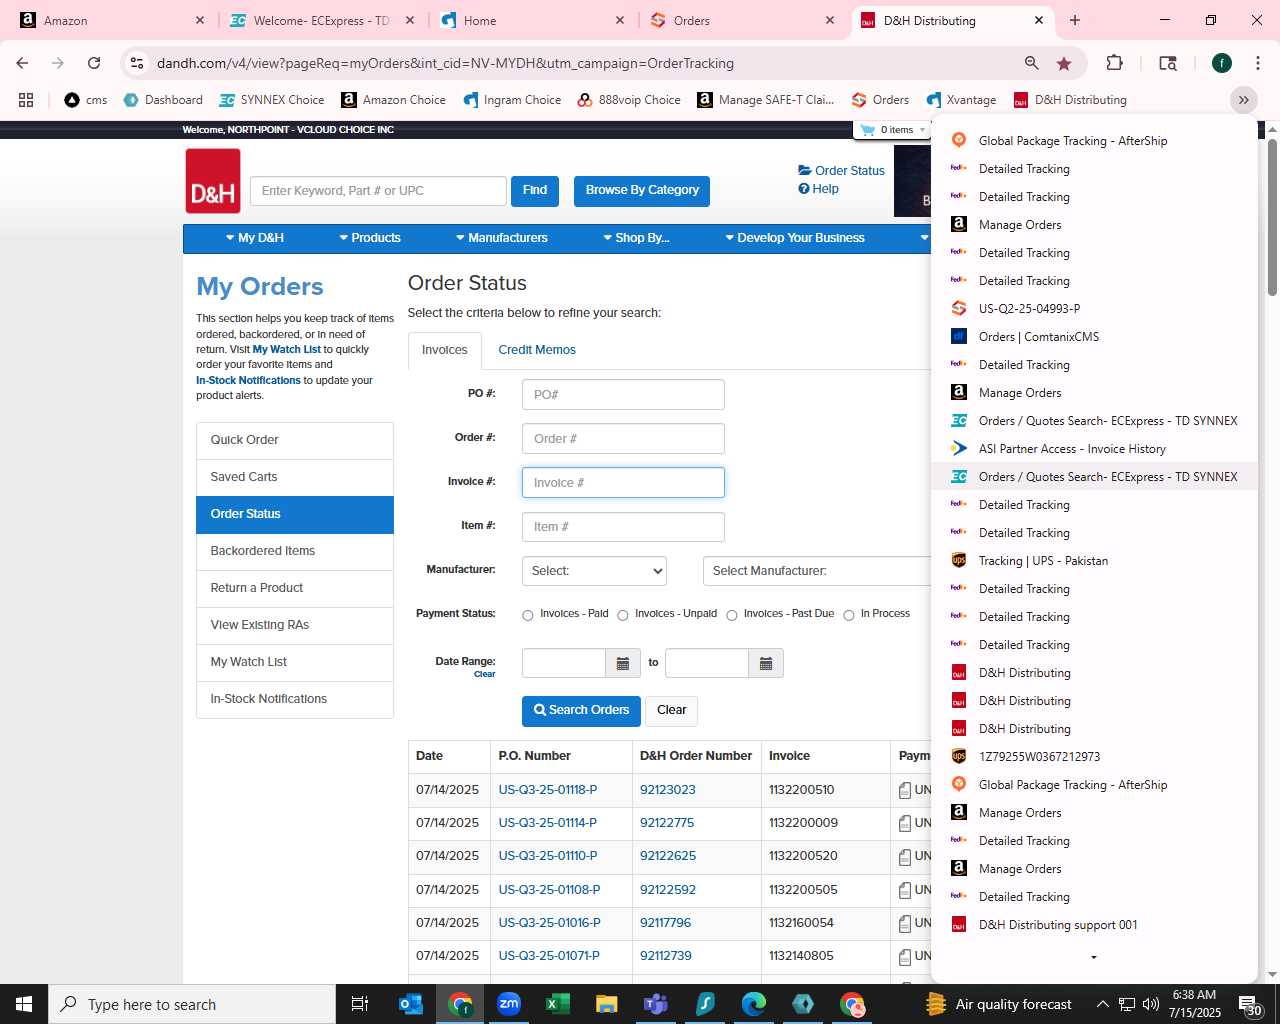Click the PO # input field
This screenshot has height=1024, width=1280.
click(x=623, y=395)
